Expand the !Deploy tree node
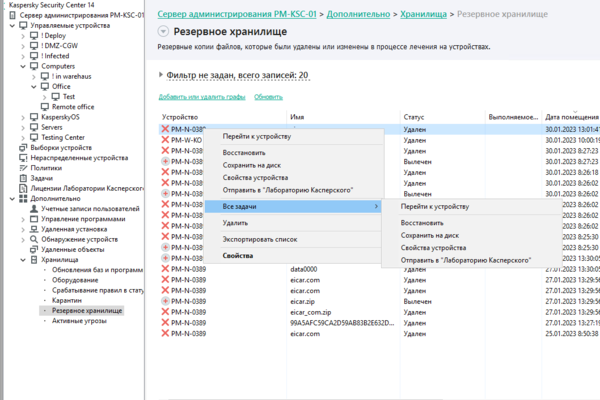Viewport: 600px width, 400px height. point(23,36)
